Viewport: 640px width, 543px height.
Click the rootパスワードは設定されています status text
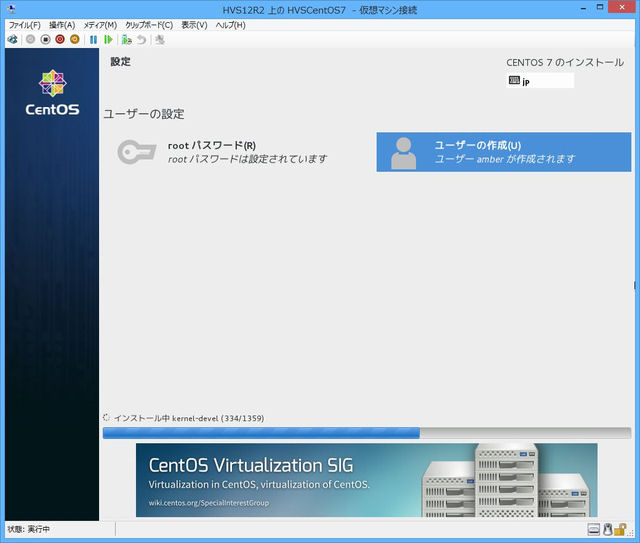[x=247, y=159]
